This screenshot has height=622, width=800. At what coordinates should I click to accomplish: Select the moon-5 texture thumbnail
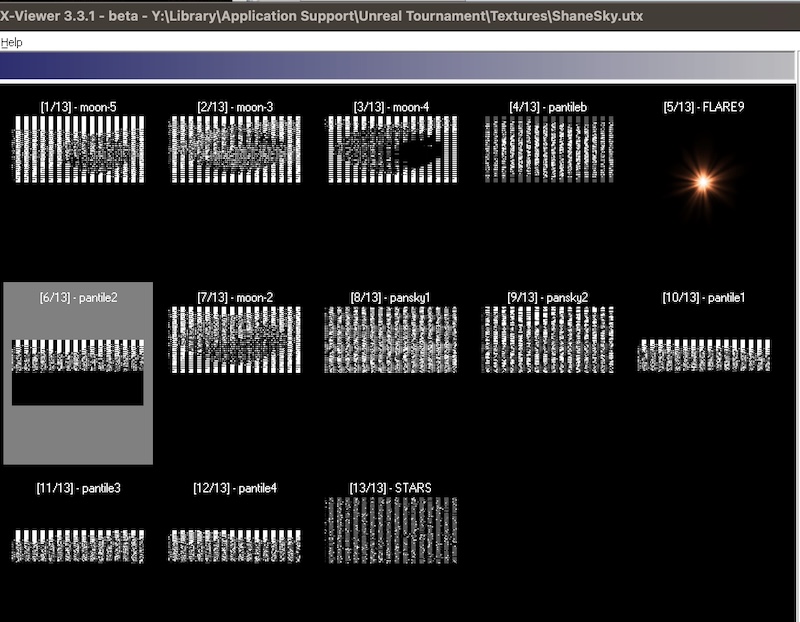[x=78, y=150]
